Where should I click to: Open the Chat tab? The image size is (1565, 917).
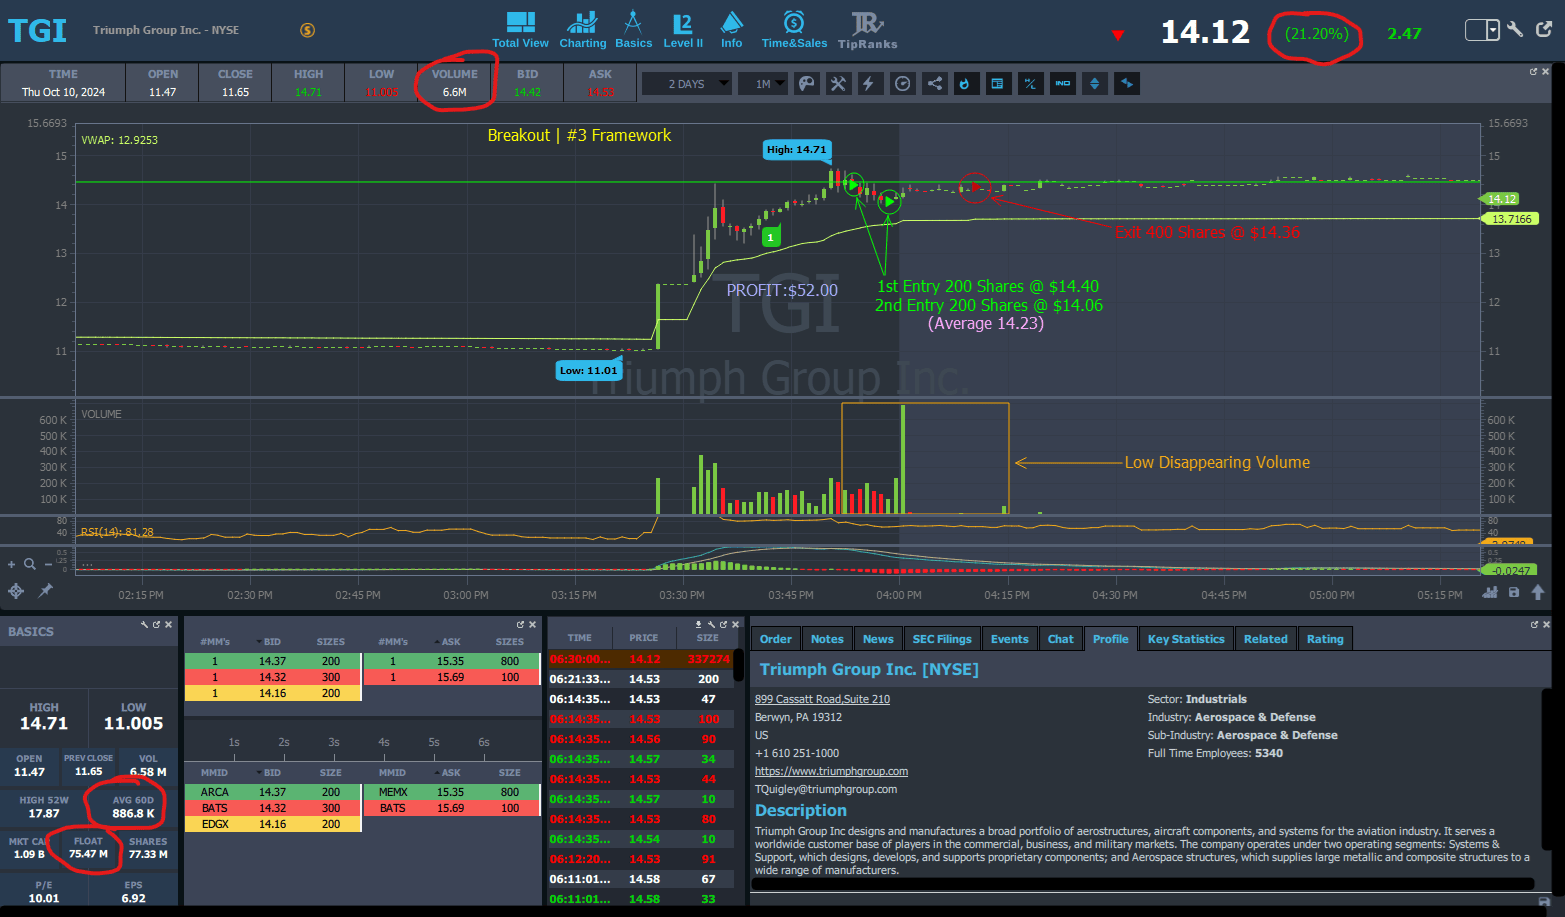[1061, 639]
